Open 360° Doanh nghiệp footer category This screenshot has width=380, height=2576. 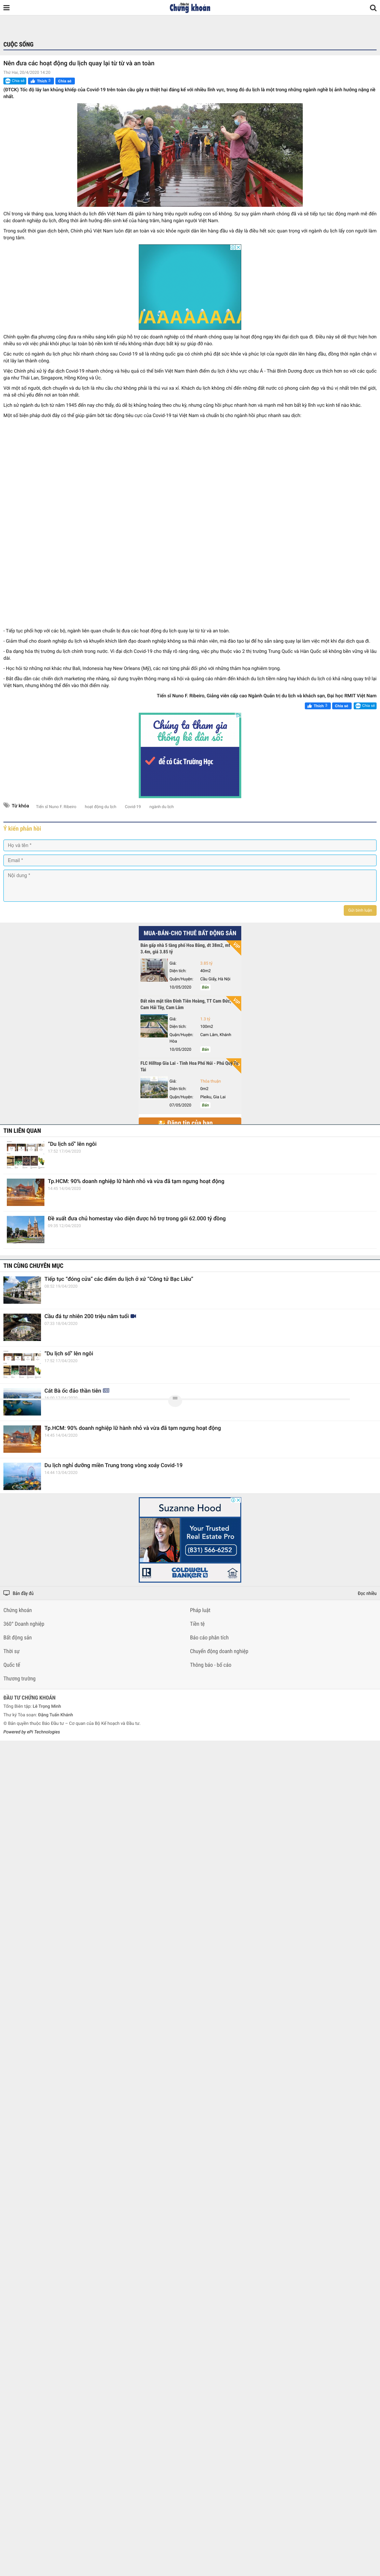pos(24,1624)
